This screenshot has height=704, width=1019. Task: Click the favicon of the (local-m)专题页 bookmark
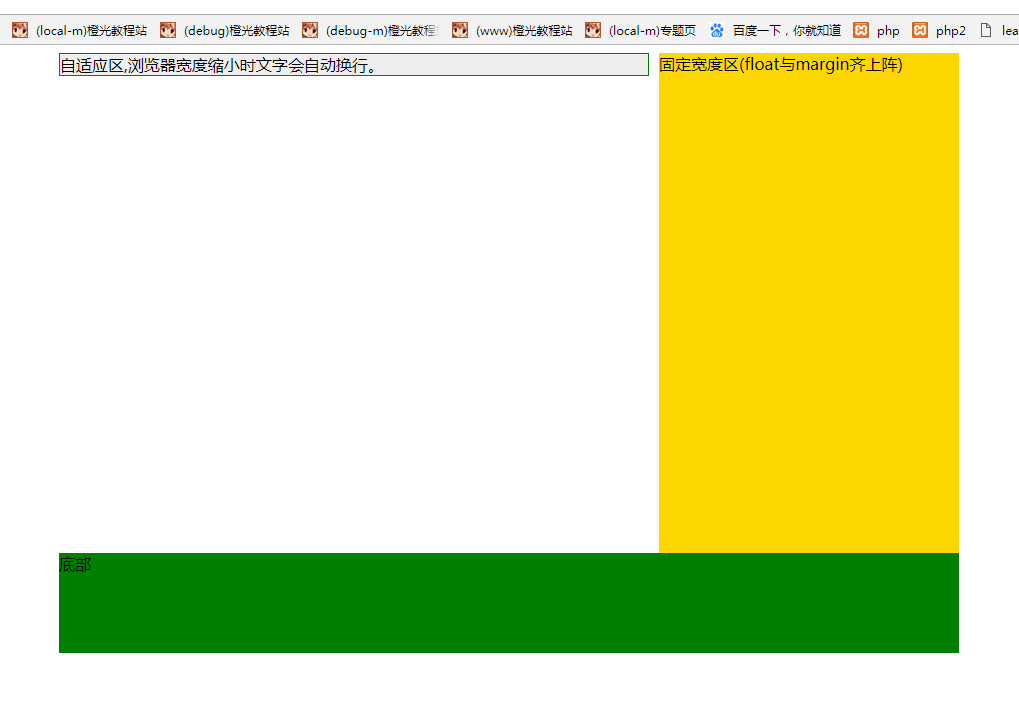coord(593,30)
